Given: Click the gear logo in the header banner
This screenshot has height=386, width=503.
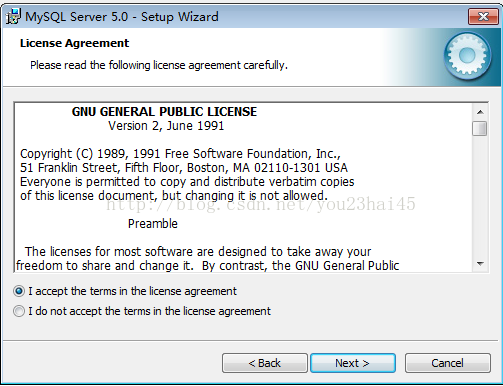Looking at the screenshot, I should point(467,56).
